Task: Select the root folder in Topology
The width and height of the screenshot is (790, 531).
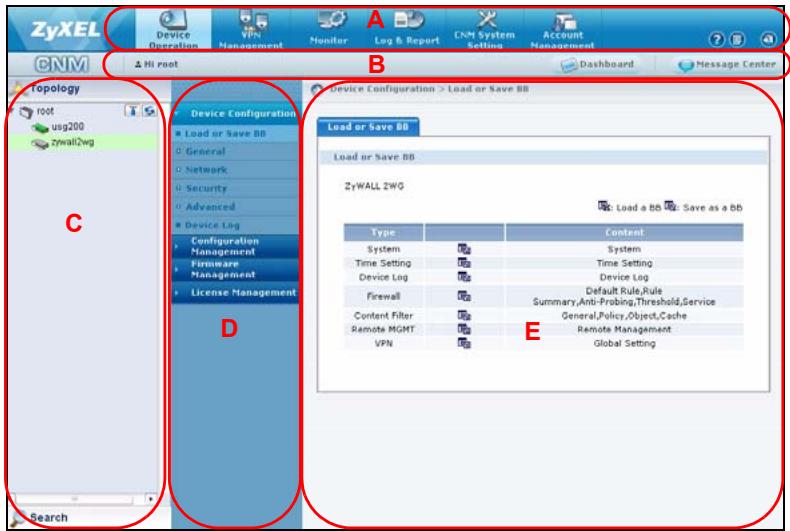Action: tap(45, 111)
